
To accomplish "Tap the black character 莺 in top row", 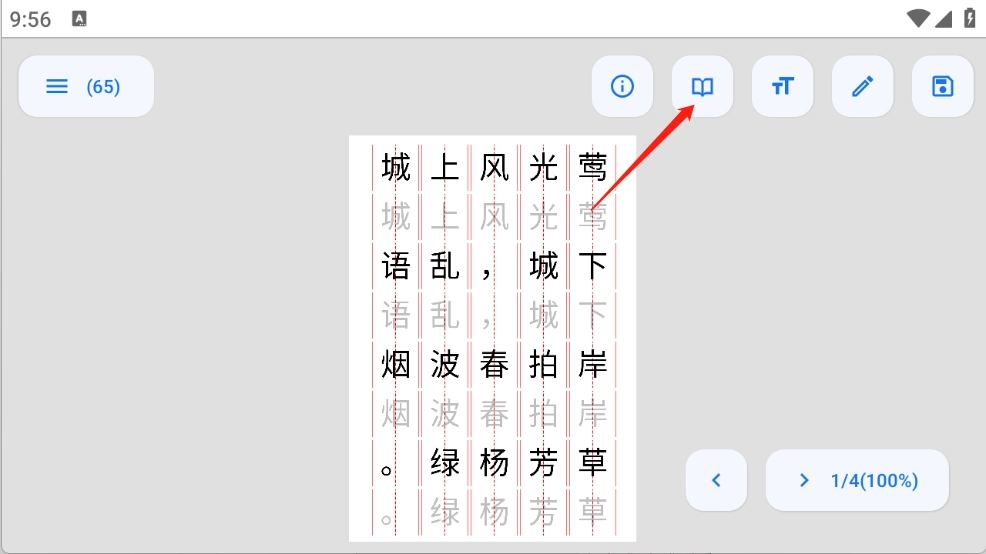I will point(593,167).
